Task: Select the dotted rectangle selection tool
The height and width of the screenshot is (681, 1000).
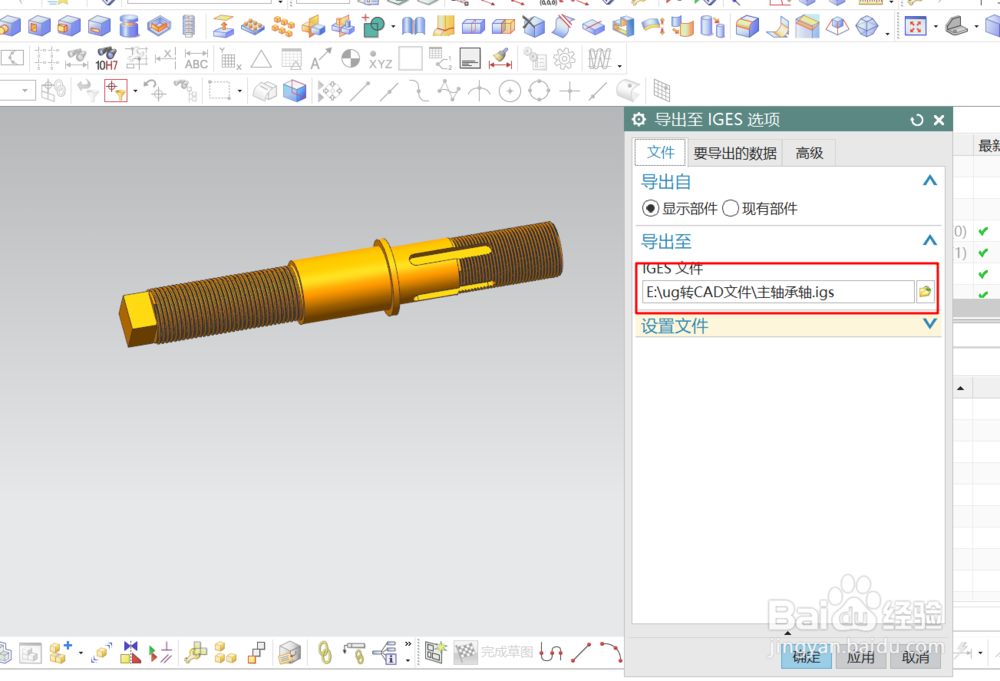Action: pyautogui.click(x=219, y=91)
